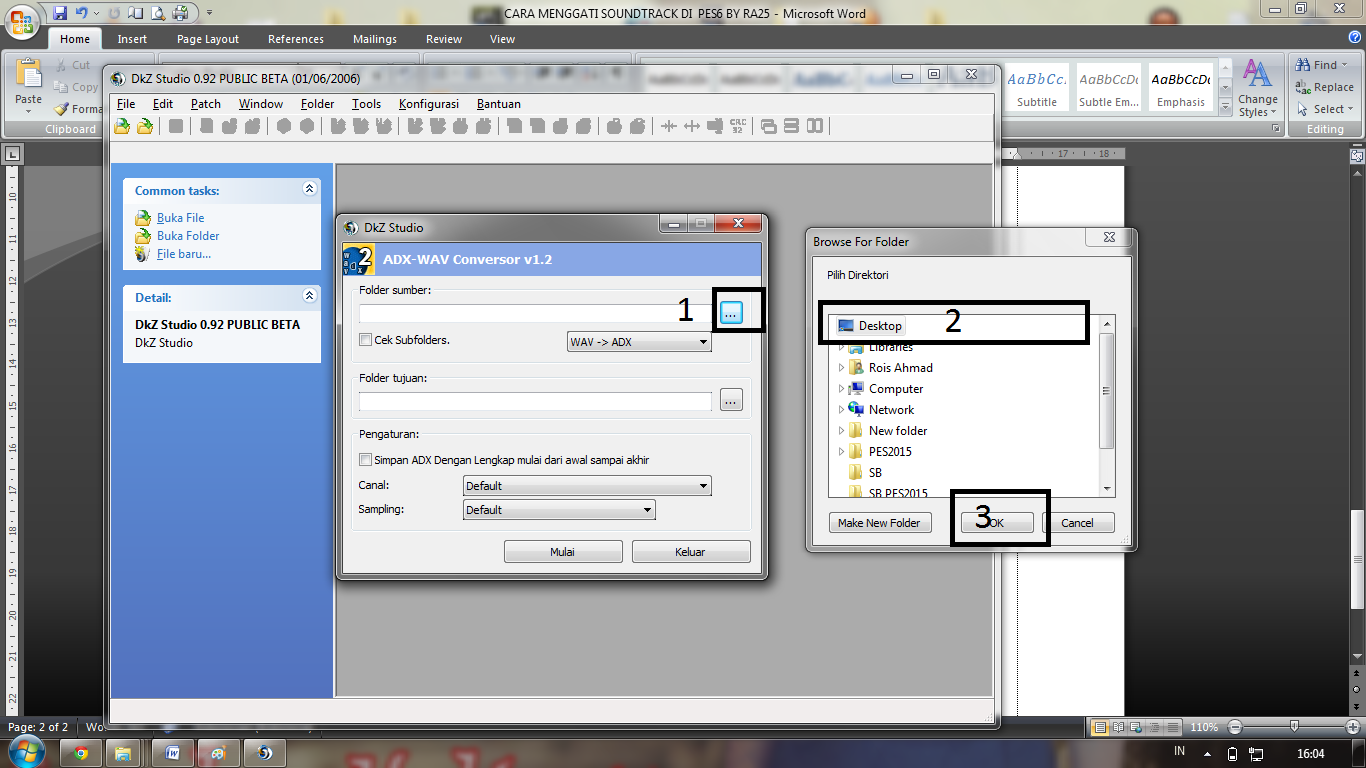Click the Buka Folder link
The height and width of the screenshot is (768, 1366).
[x=188, y=236]
